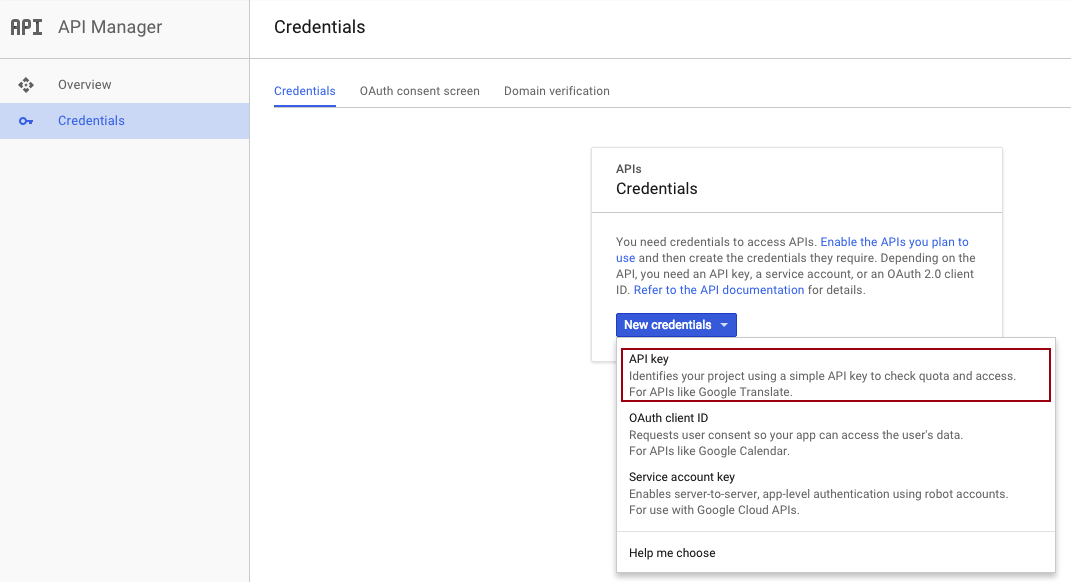Click the New credentials dropdown arrow
Image resolution: width=1071 pixels, height=582 pixels.
[x=724, y=325]
